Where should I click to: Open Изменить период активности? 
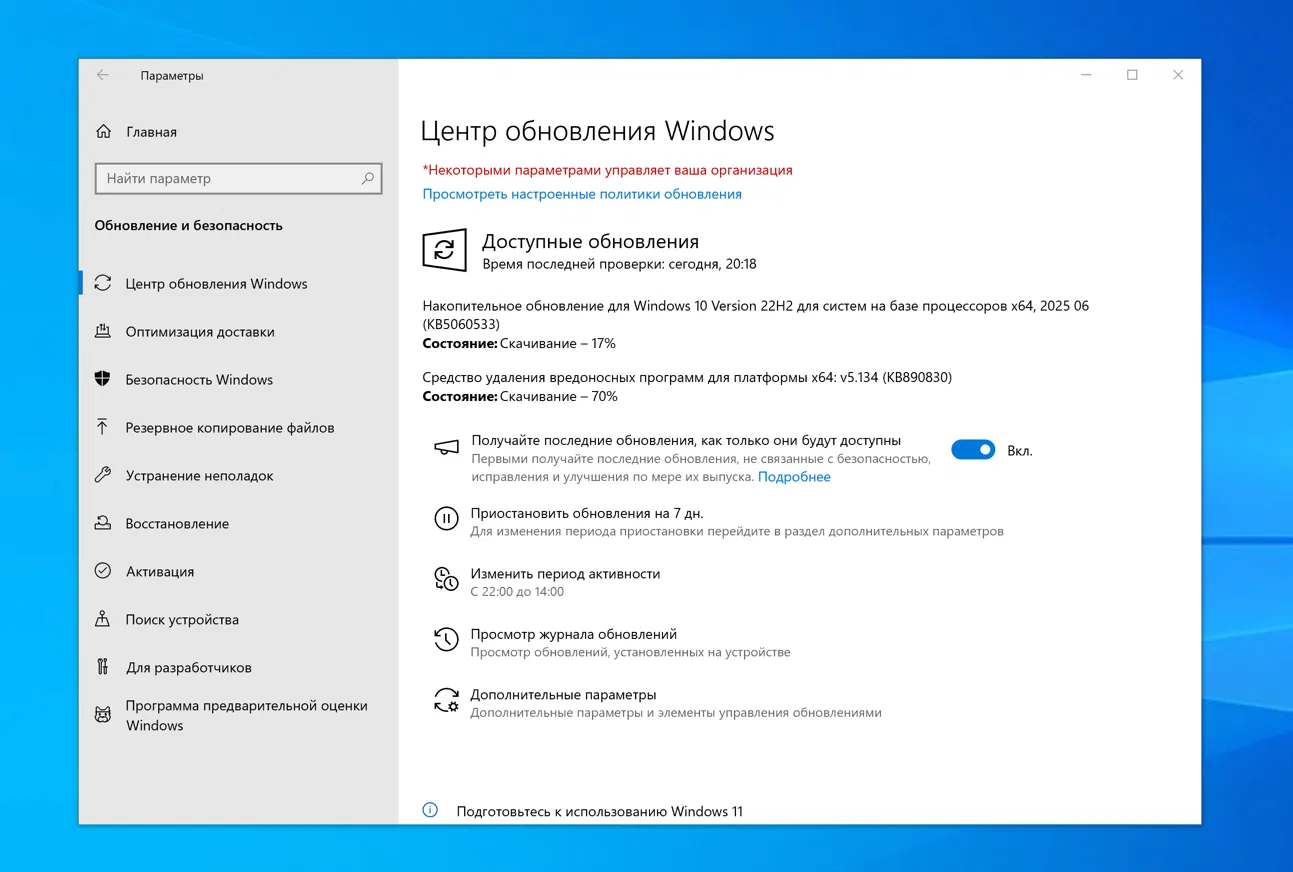pos(565,574)
